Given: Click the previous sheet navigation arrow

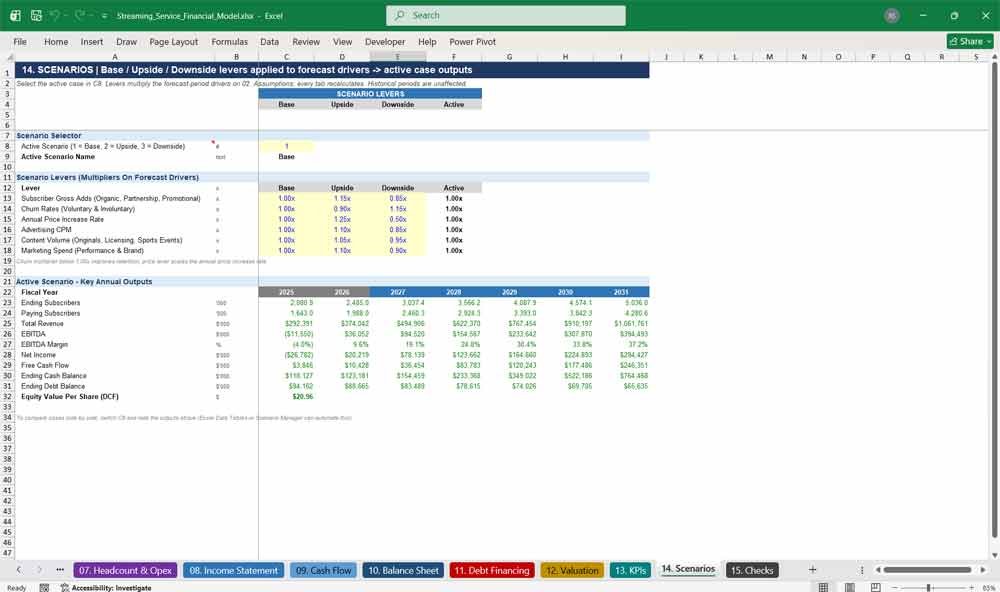Looking at the screenshot, I should pyautogui.click(x=18, y=570).
